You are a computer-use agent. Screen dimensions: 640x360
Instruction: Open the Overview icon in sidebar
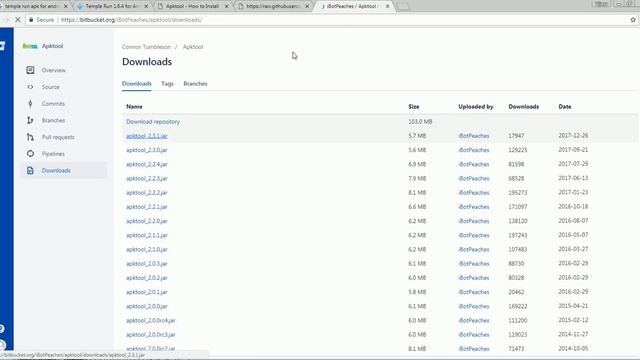coord(30,70)
